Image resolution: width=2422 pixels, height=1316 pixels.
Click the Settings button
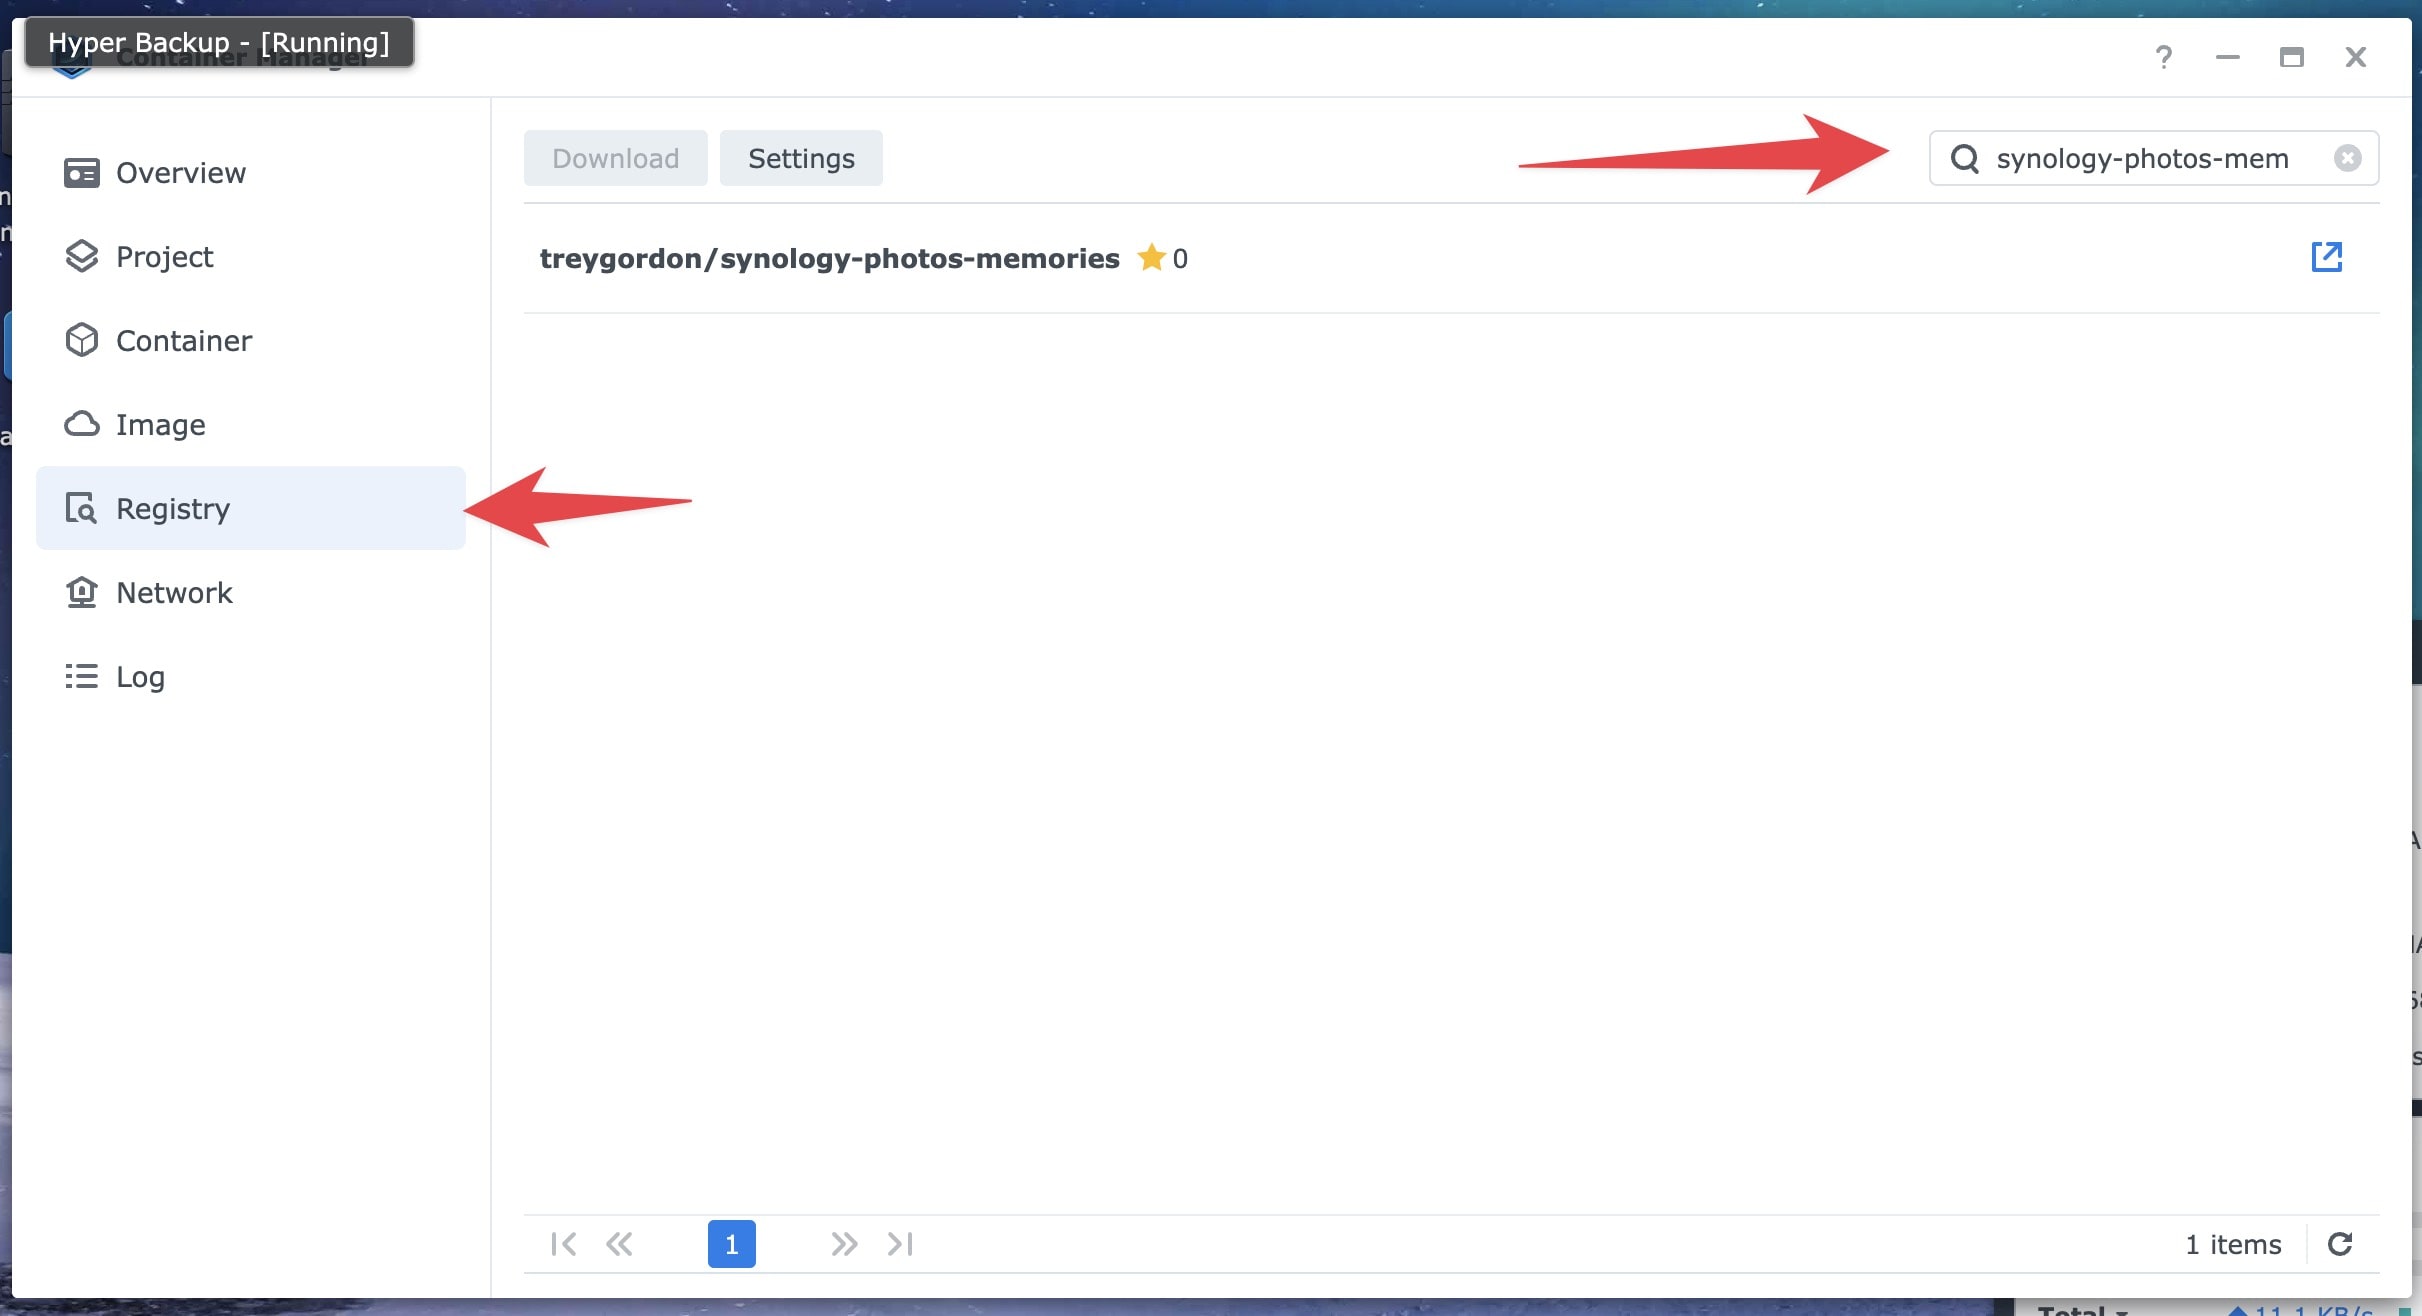point(800,159)
